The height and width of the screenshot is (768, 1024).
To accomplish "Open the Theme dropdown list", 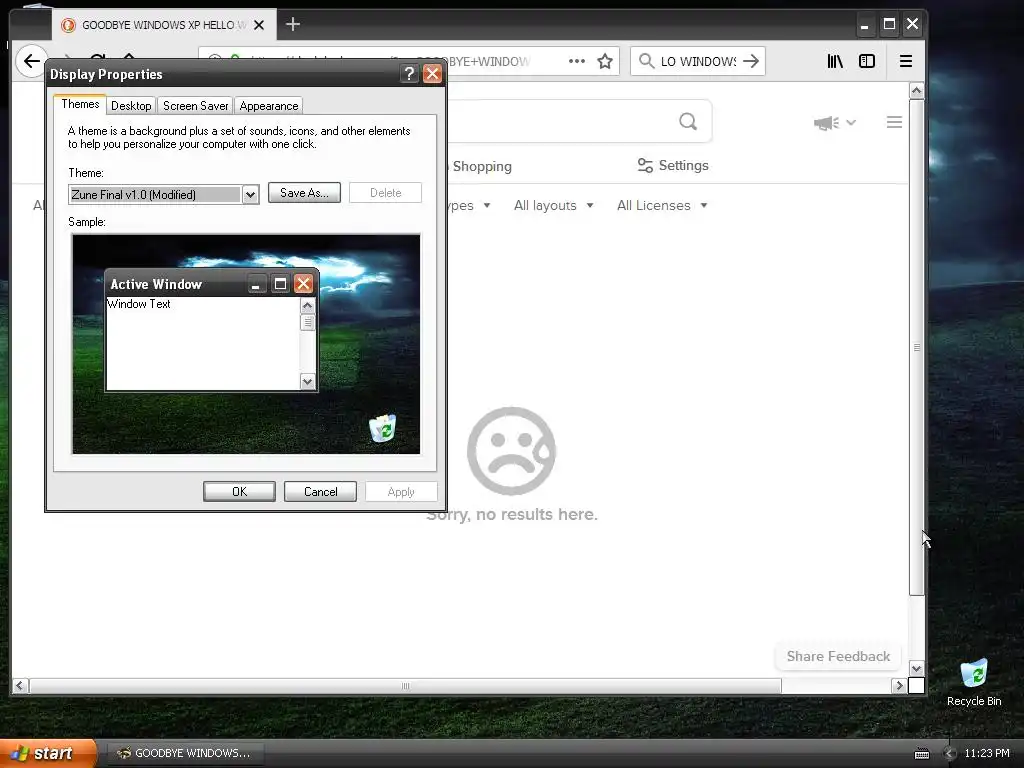I will 250,195.
